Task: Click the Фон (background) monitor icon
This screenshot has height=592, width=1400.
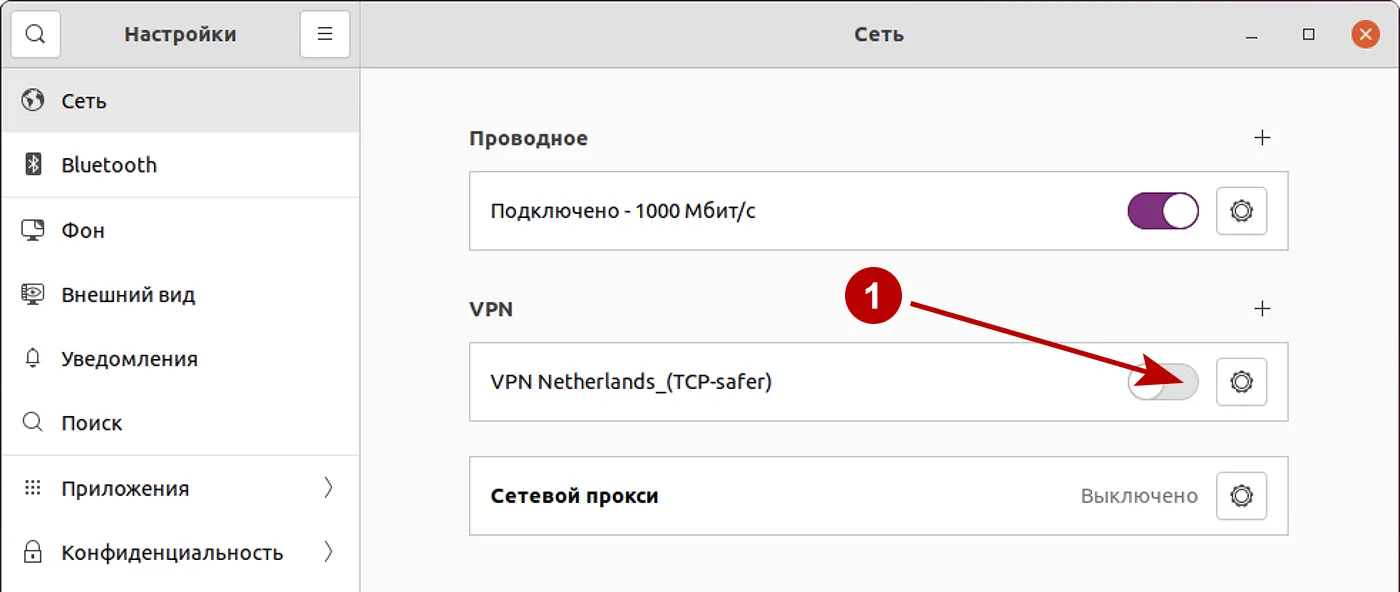Action: coord(33,229)
